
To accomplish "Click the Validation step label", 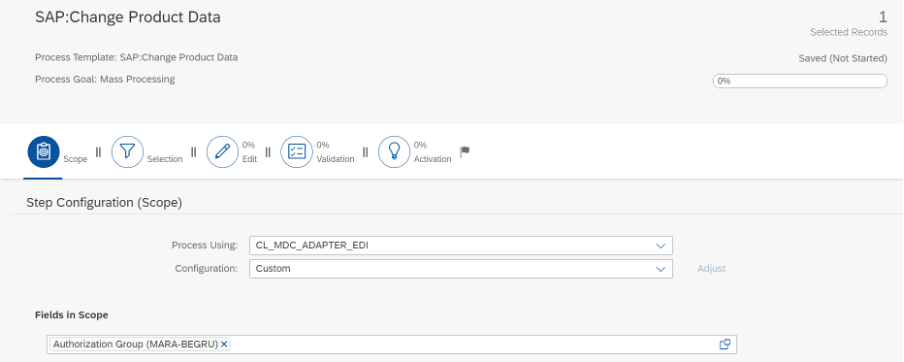I will click(335, 159).
